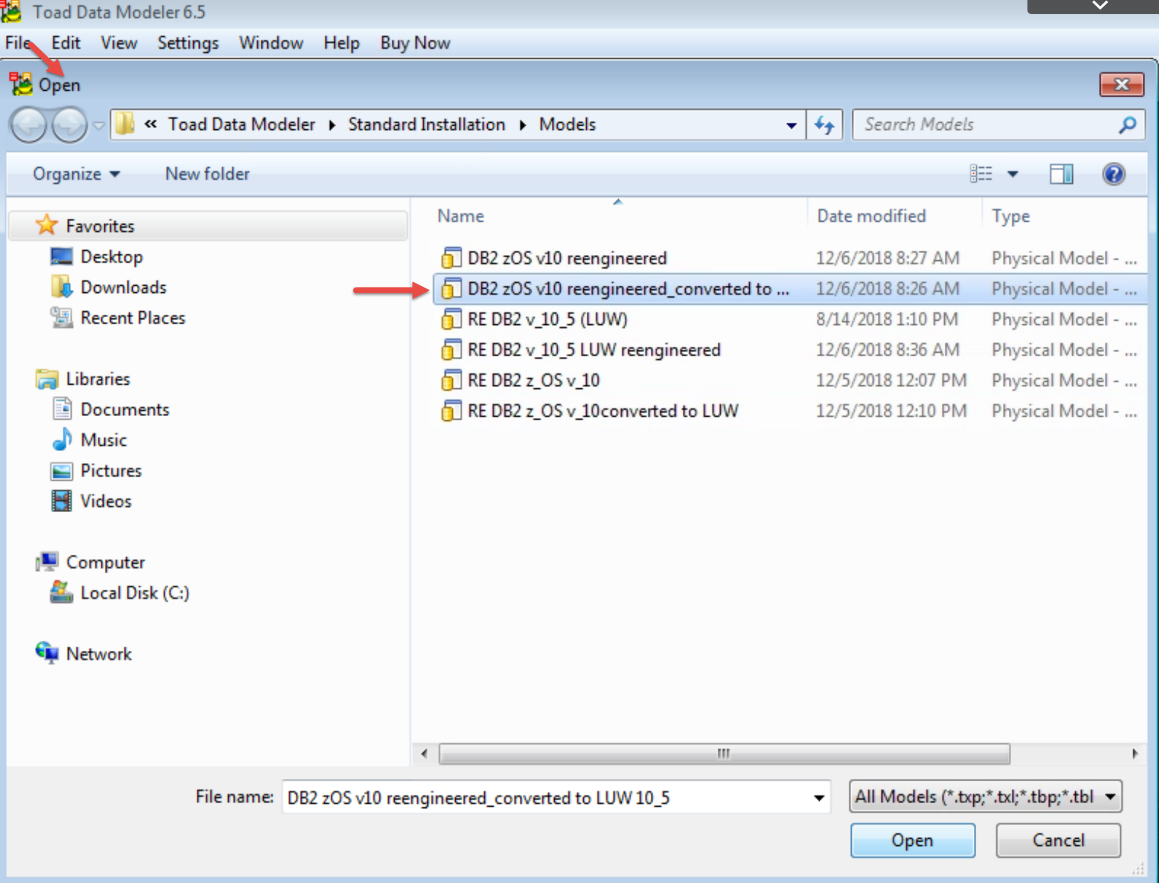Open the Pictures library

point(111,471)
